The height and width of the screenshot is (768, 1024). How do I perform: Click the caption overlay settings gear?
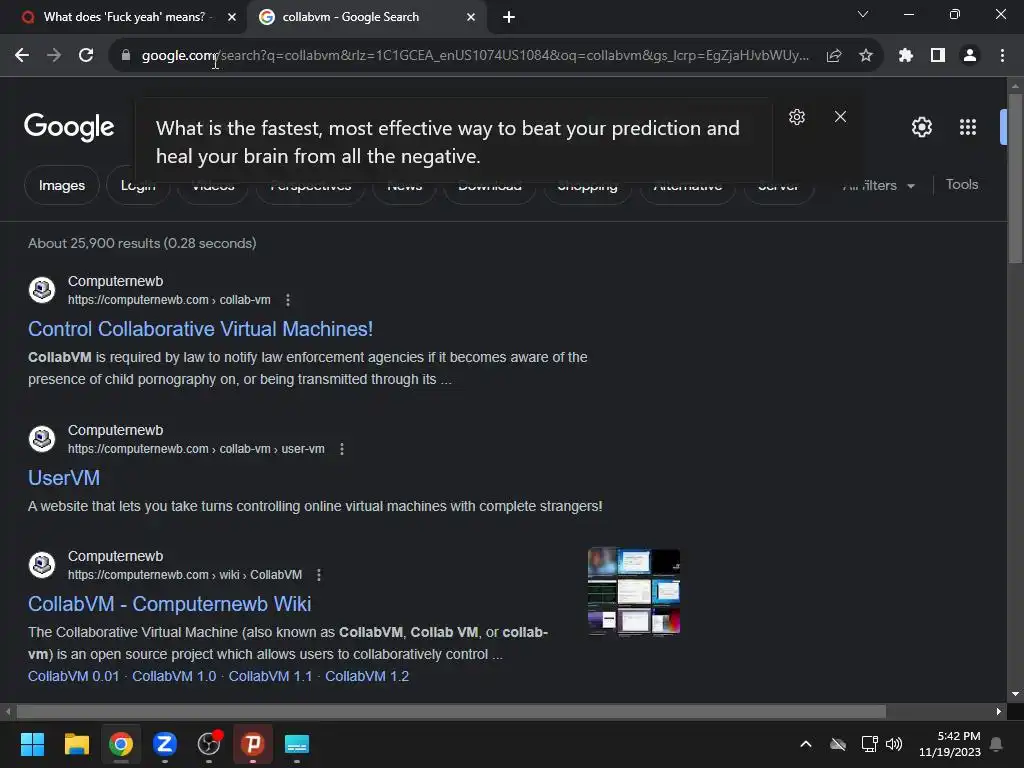click(797, 117)
